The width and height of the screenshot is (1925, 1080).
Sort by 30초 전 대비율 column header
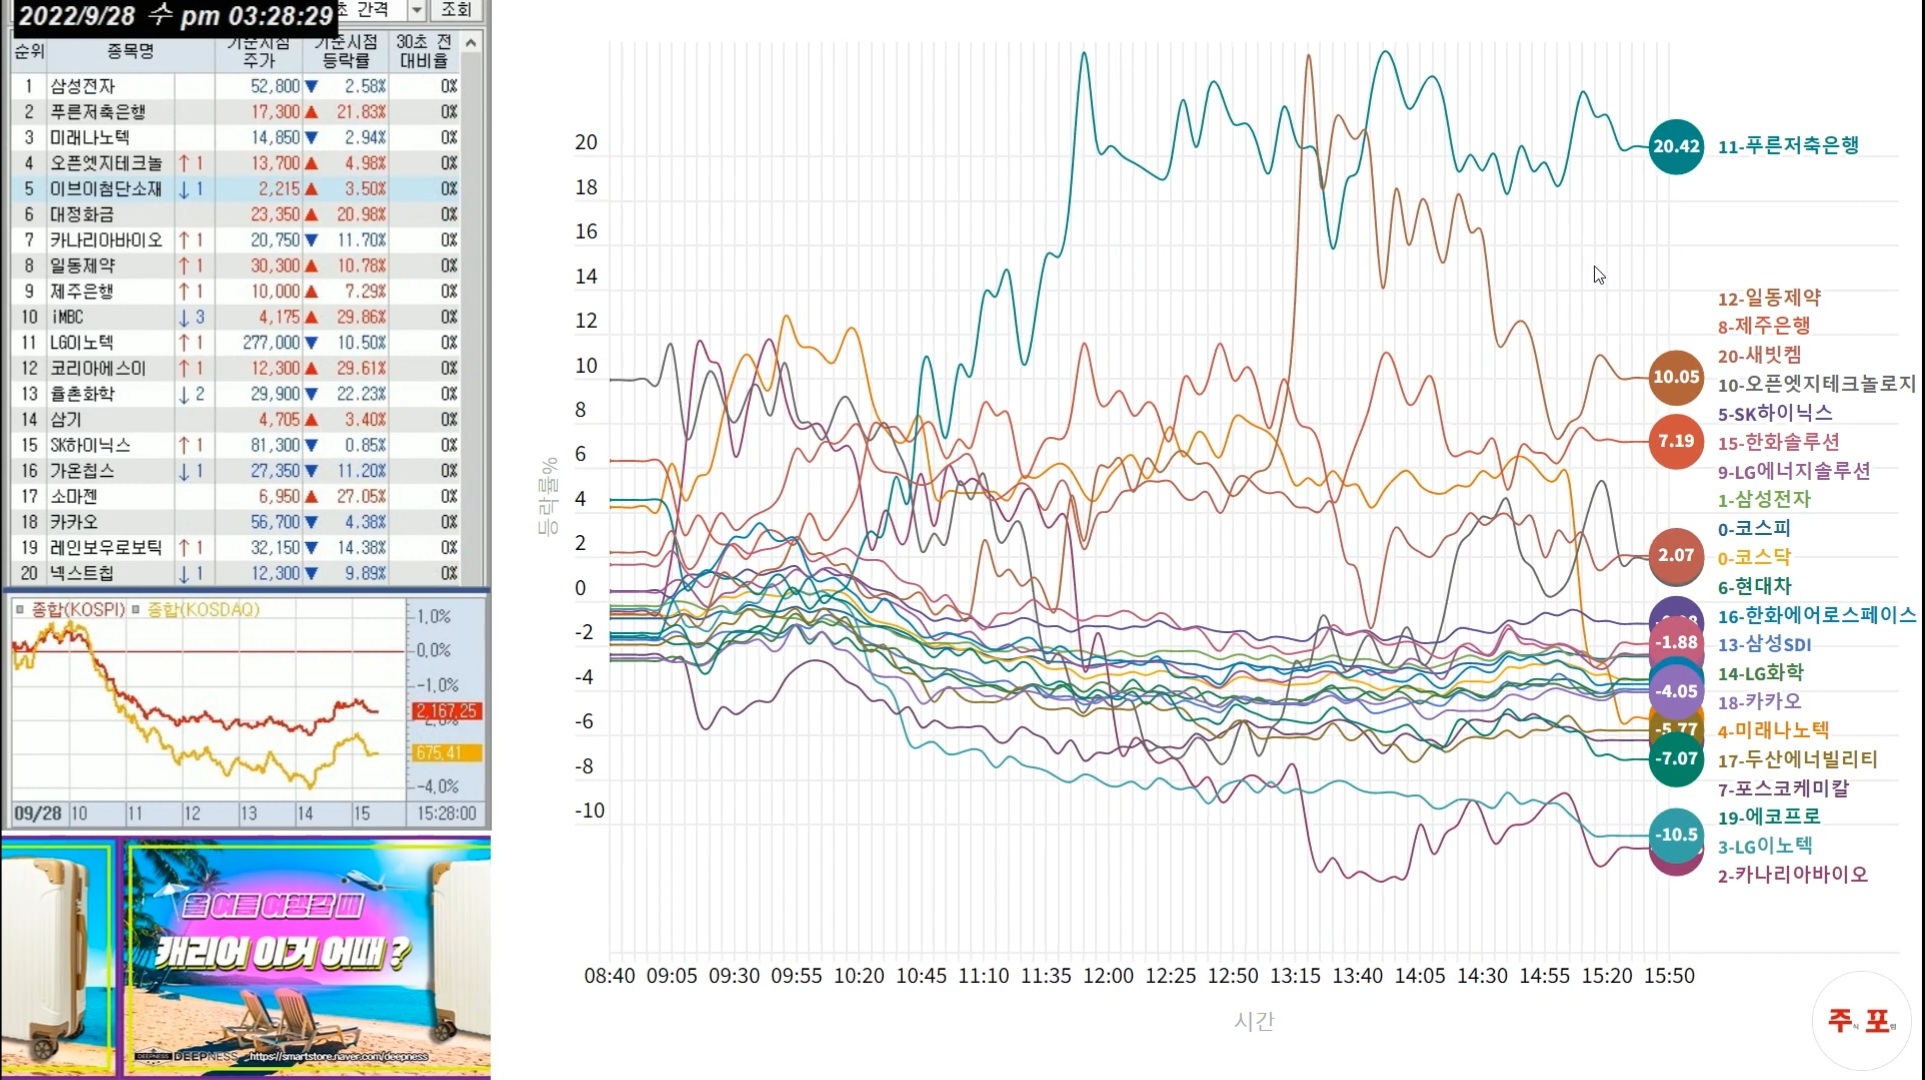[424, 51]
